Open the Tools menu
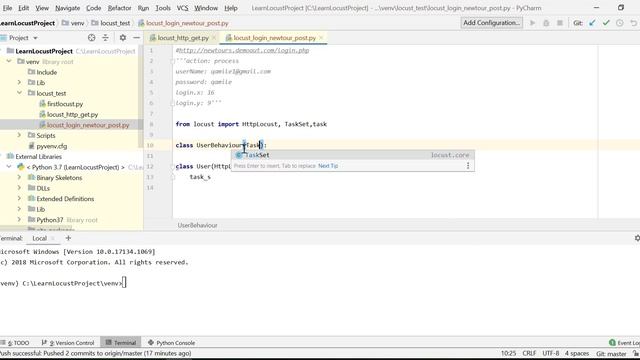Viewport: 640px width, 360px height. click(163, 8)
